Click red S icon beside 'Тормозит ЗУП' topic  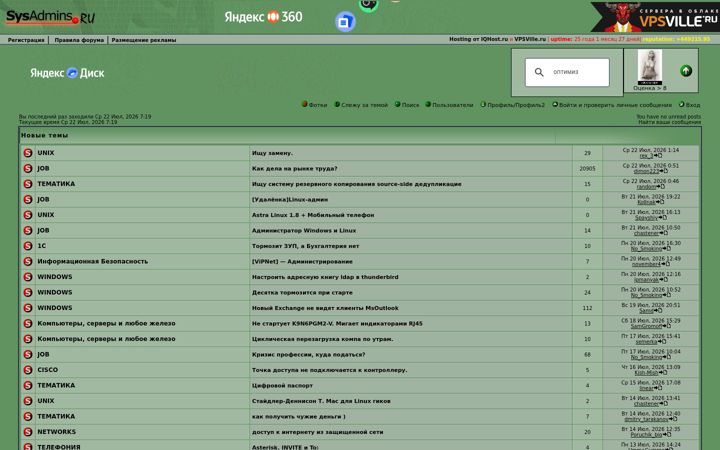28,246
